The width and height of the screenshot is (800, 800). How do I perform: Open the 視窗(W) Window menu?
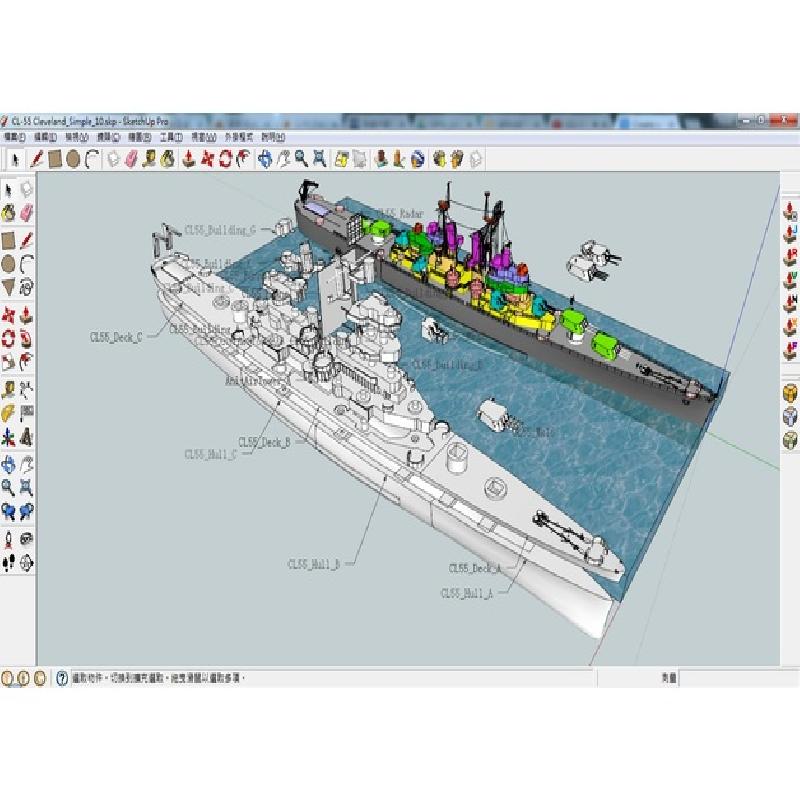(x=204, y=137)
